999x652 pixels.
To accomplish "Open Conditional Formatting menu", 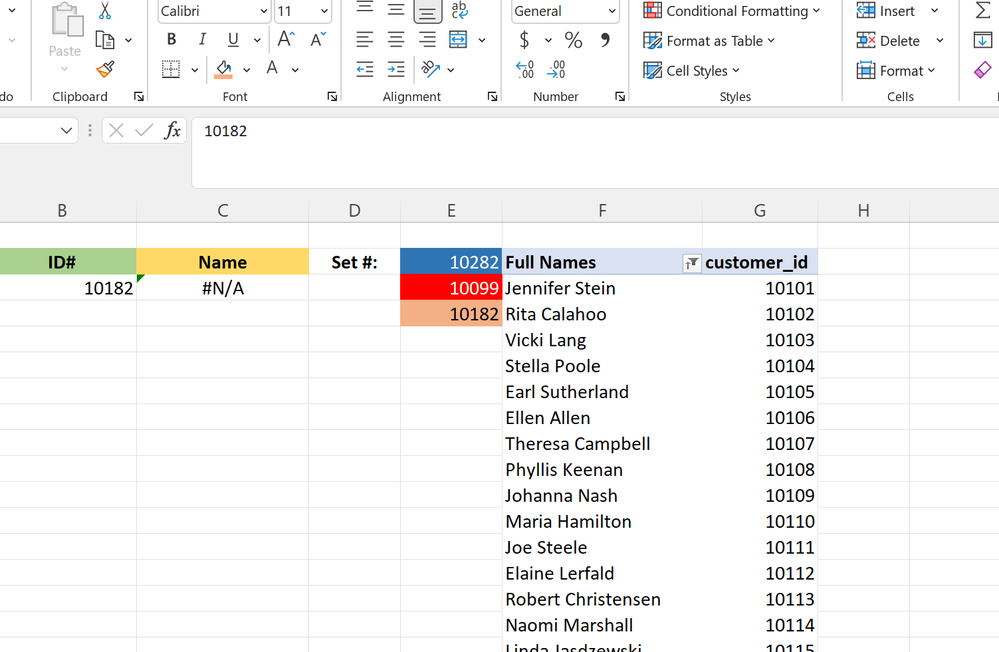I will (731, 11).
